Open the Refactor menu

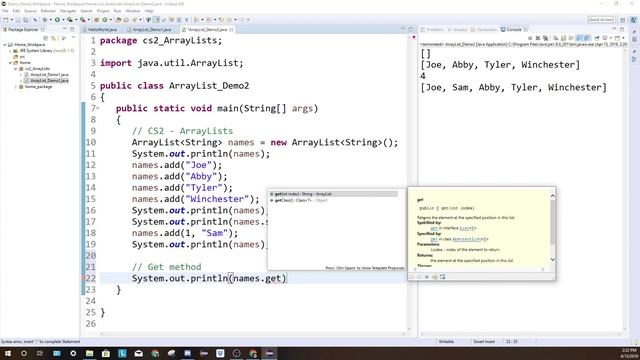coord(48,11)
